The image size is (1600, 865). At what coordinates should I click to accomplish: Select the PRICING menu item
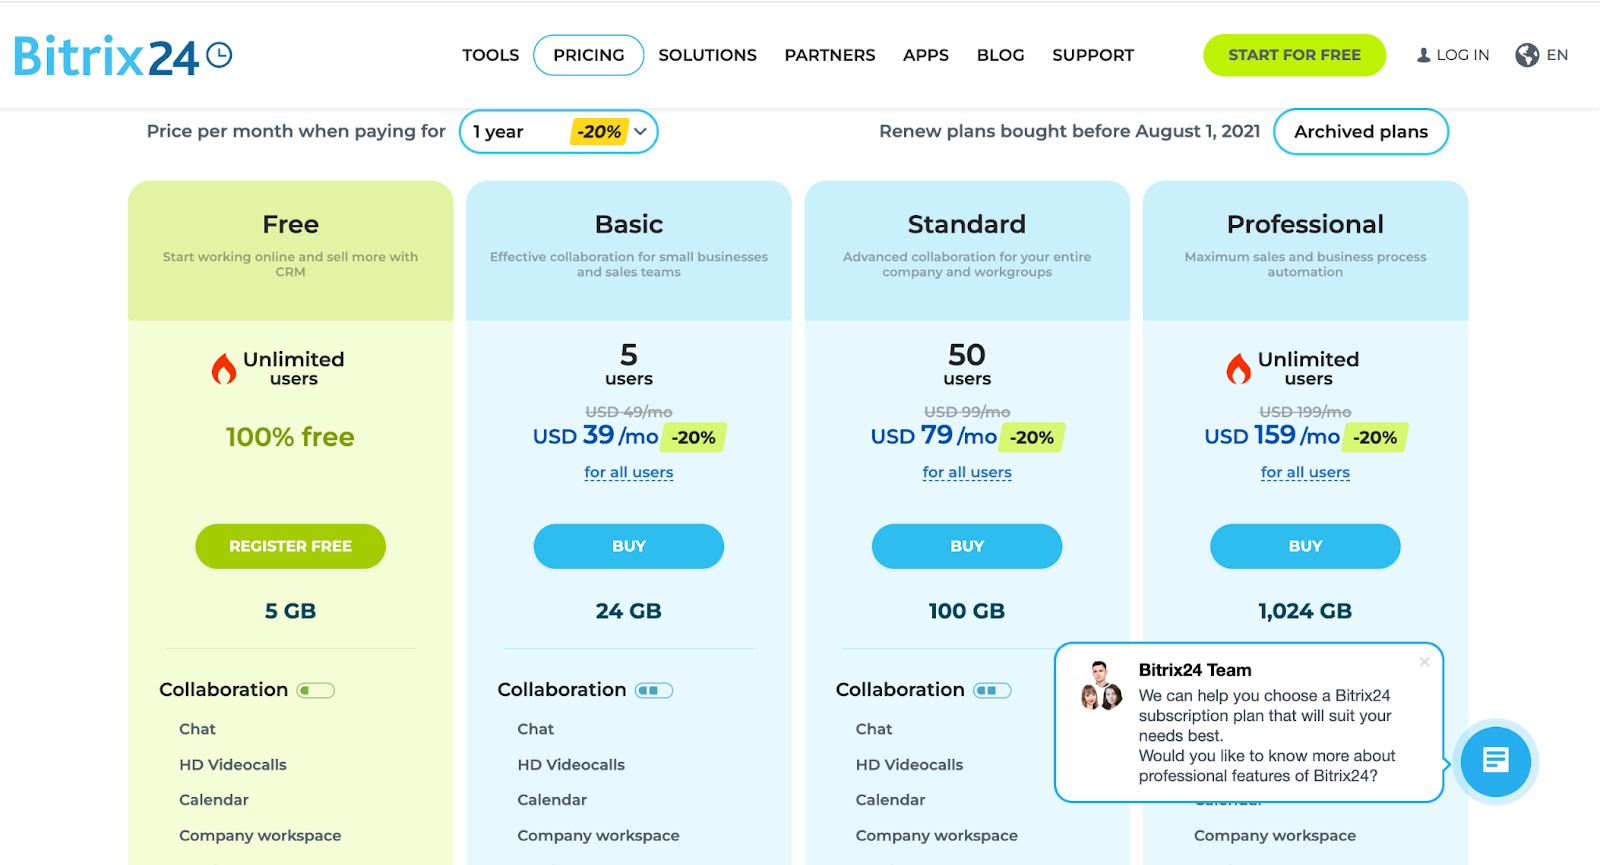point(589,55)
